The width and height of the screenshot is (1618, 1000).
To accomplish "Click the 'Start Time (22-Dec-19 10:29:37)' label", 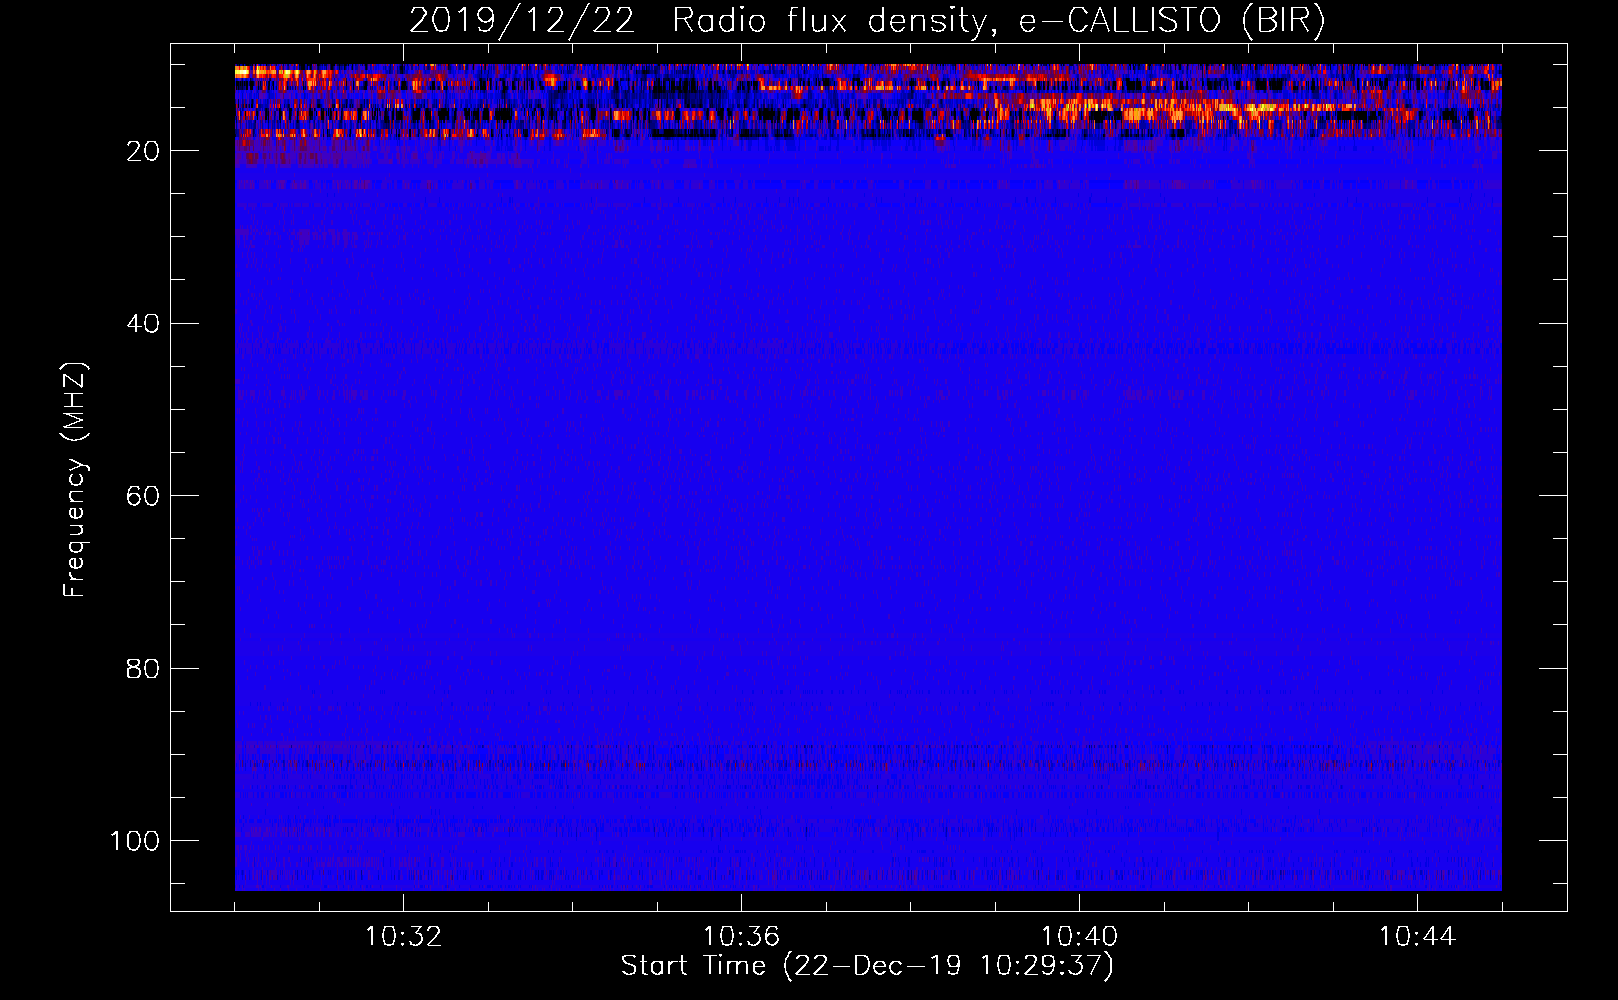I will [x=867, y=966].
